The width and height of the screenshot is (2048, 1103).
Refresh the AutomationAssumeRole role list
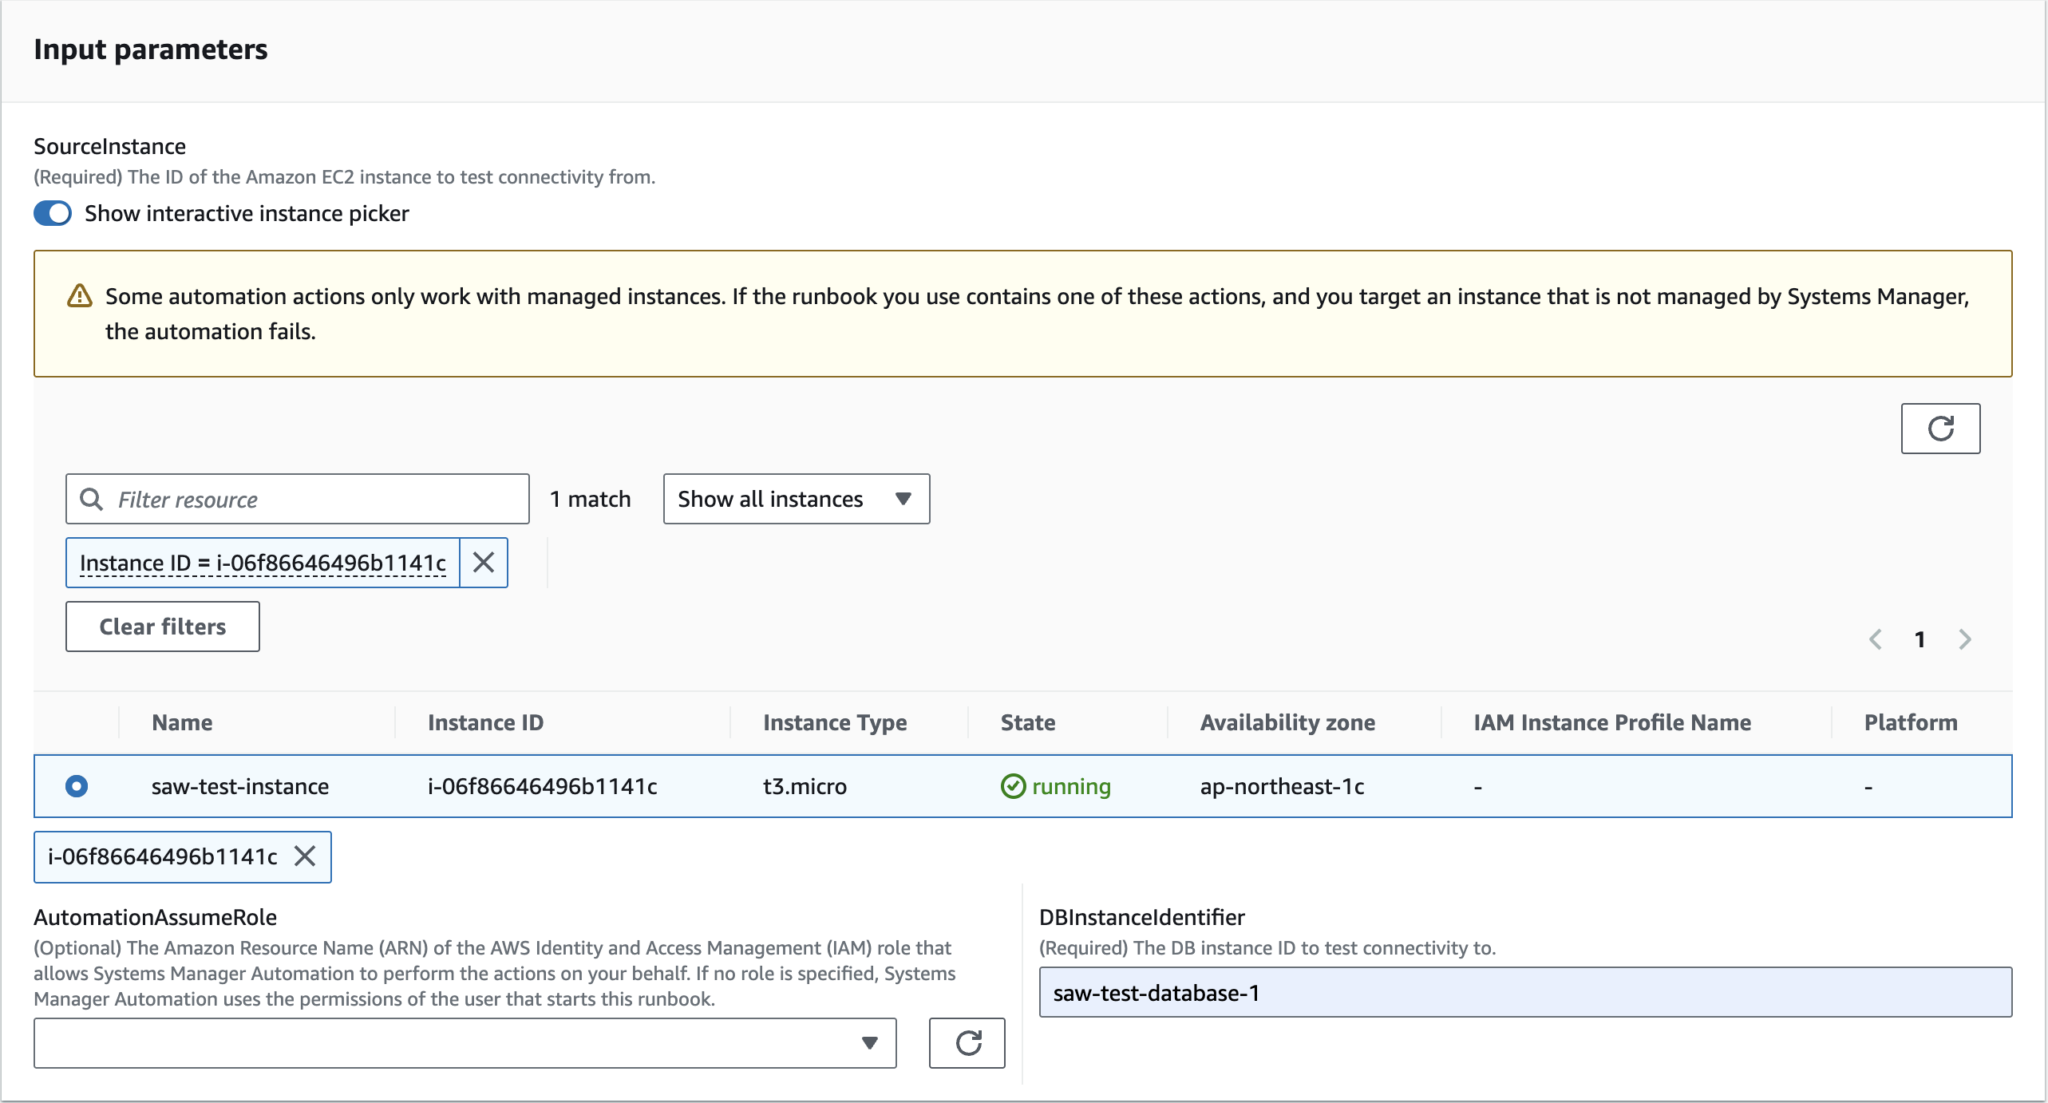967,1043
